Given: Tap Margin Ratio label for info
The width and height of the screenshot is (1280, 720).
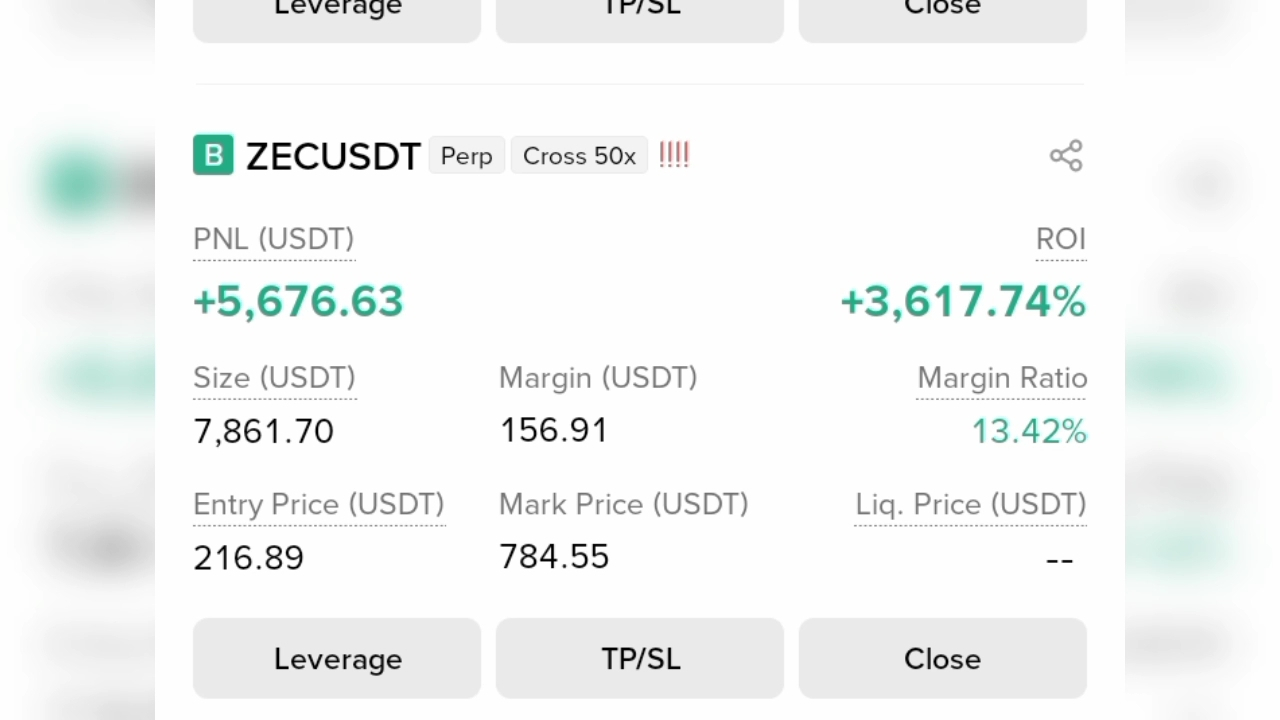Looking at the screenshot, I should click(x=1002, y=378).
